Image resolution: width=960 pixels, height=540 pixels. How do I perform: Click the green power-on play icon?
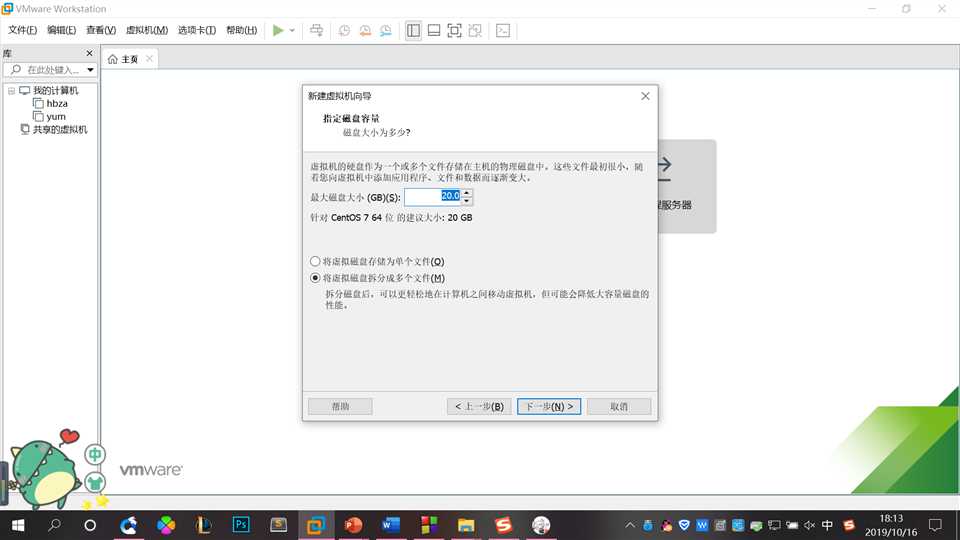278,30
